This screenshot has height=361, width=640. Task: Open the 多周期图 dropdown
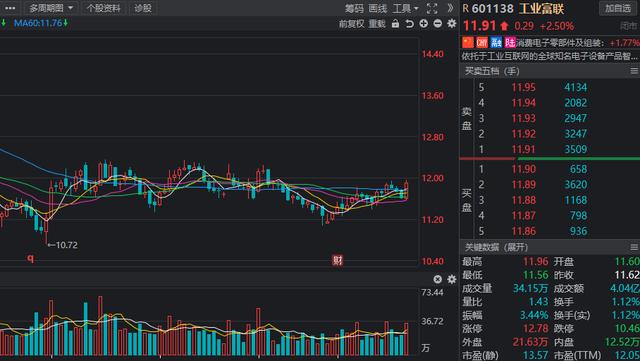51,8
